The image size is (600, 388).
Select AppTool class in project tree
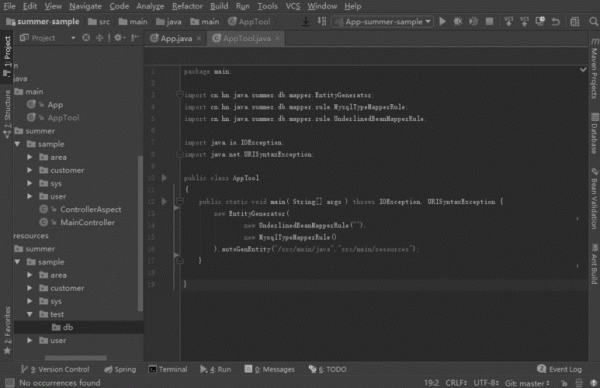click(63, 118)
